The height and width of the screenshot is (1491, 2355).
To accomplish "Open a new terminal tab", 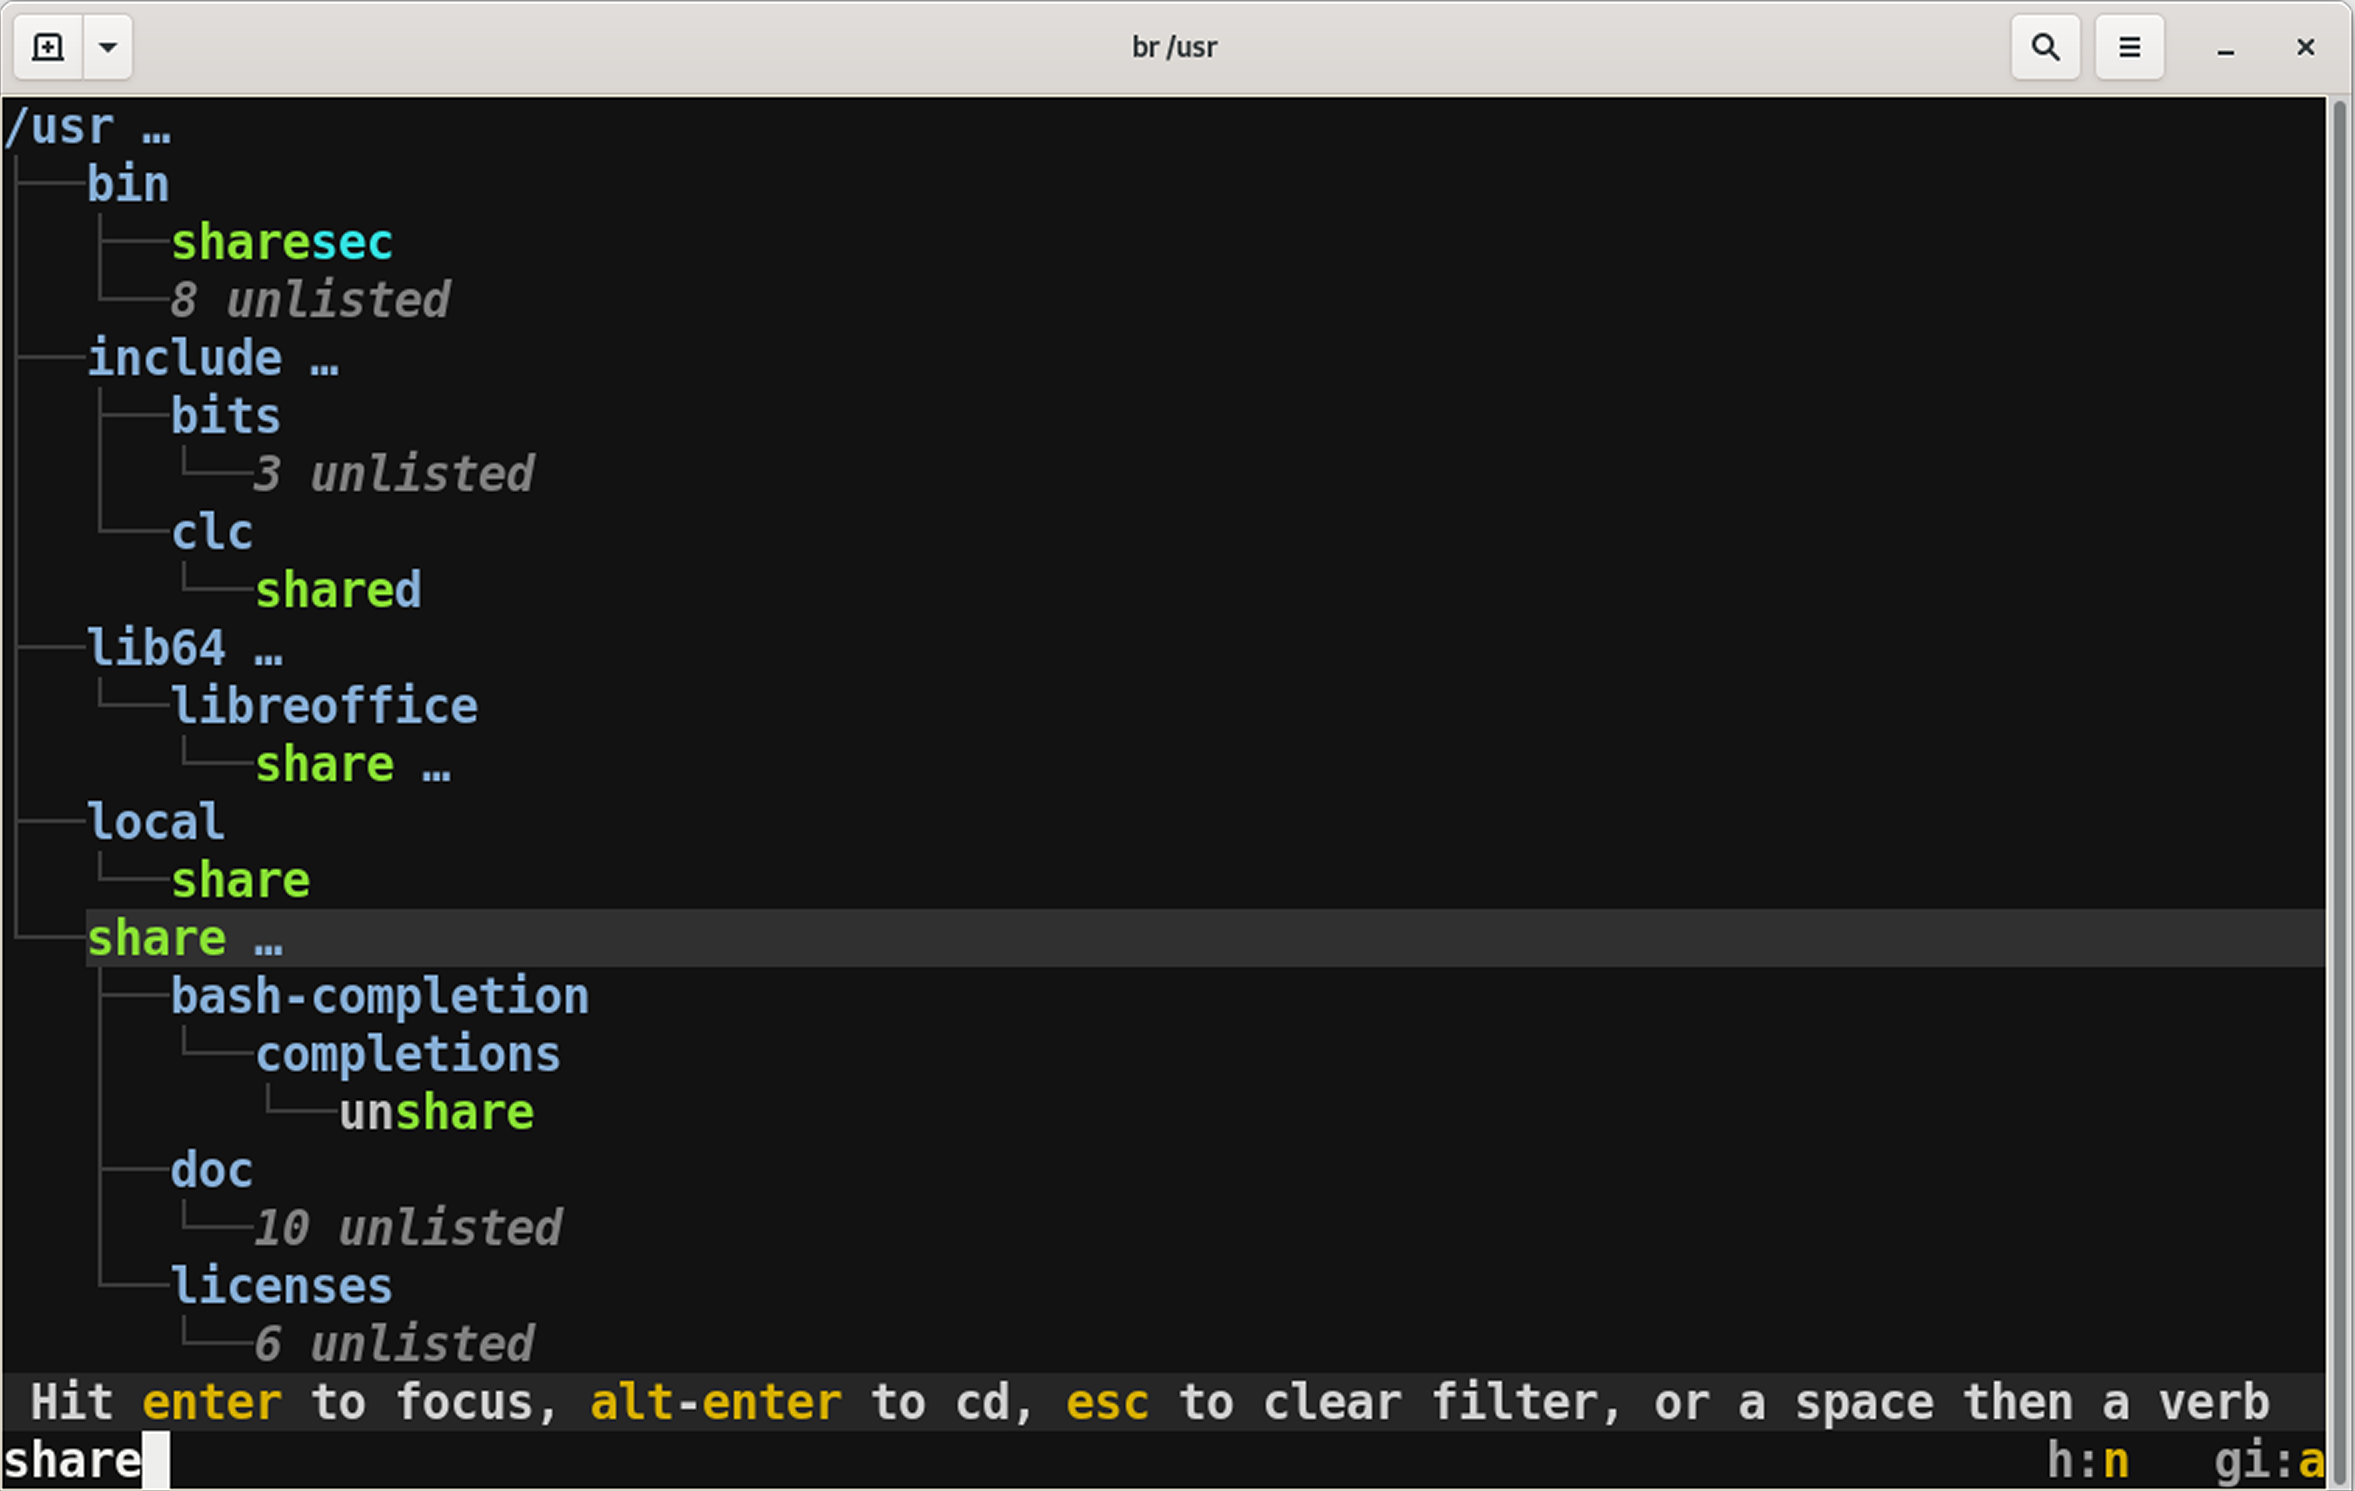I will tap(47, 47).
